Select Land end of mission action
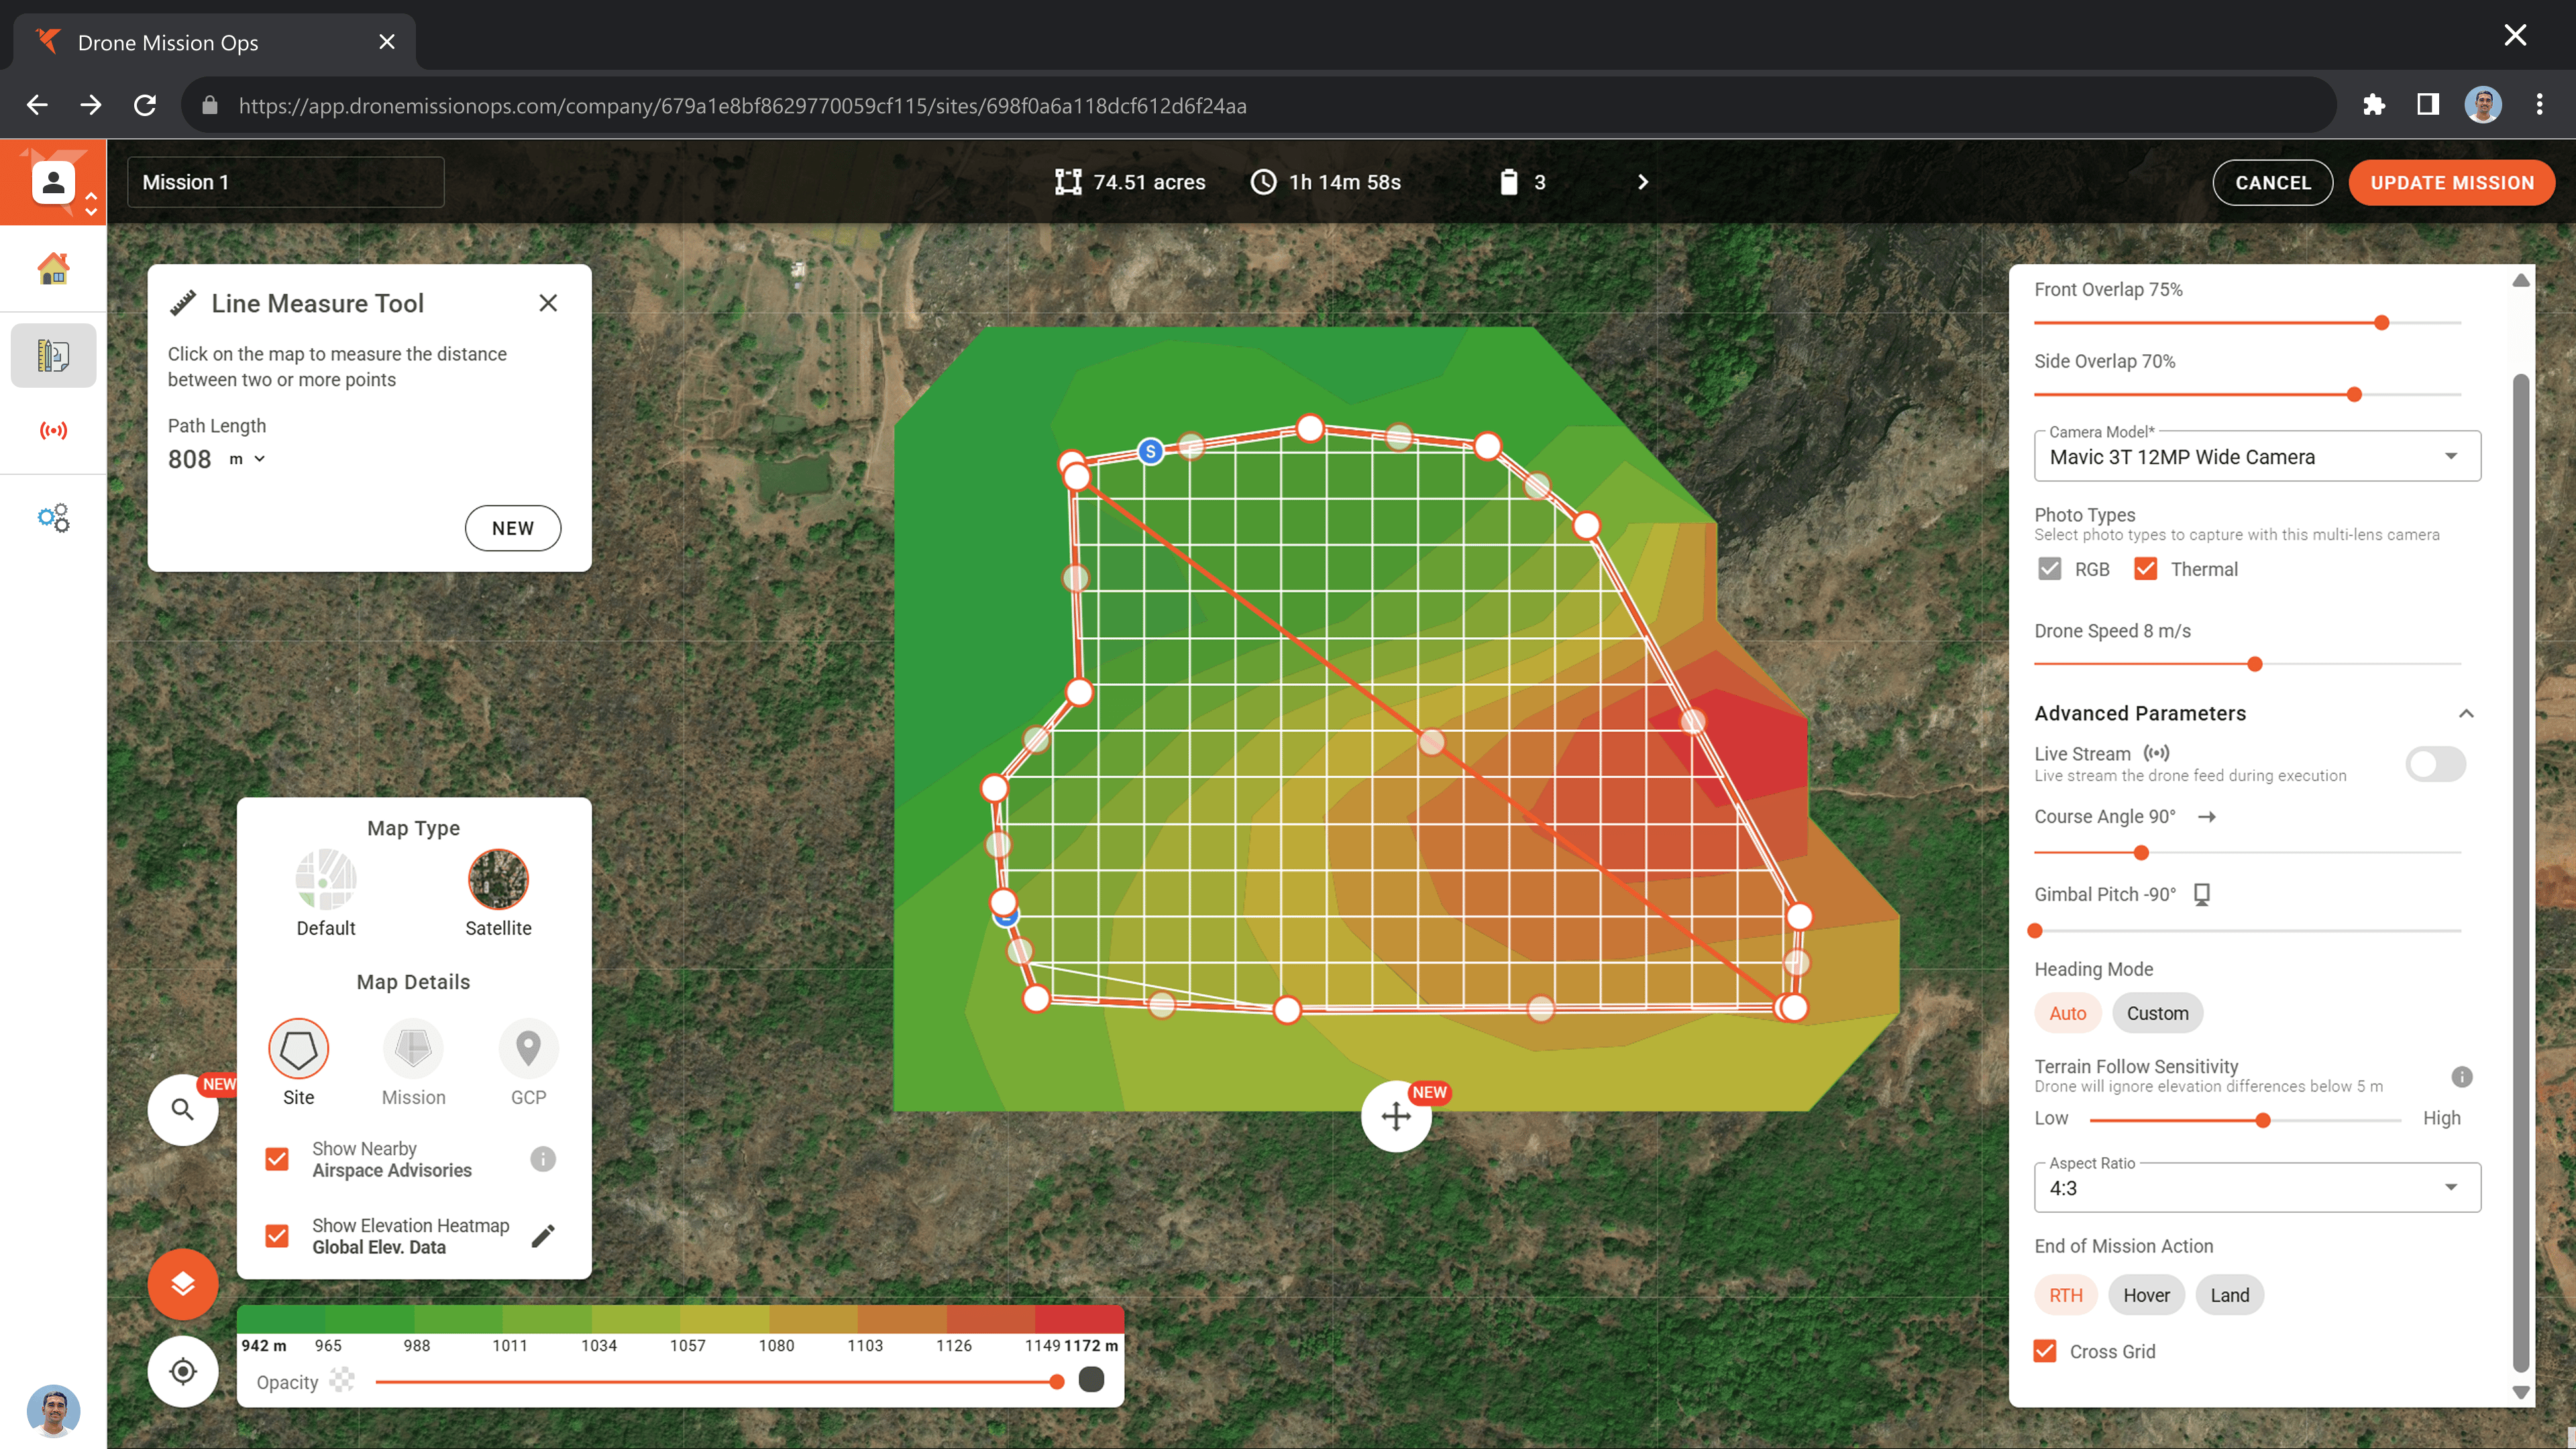The height and width of the screenshot is (1449, 2576). (2230, 1295)
